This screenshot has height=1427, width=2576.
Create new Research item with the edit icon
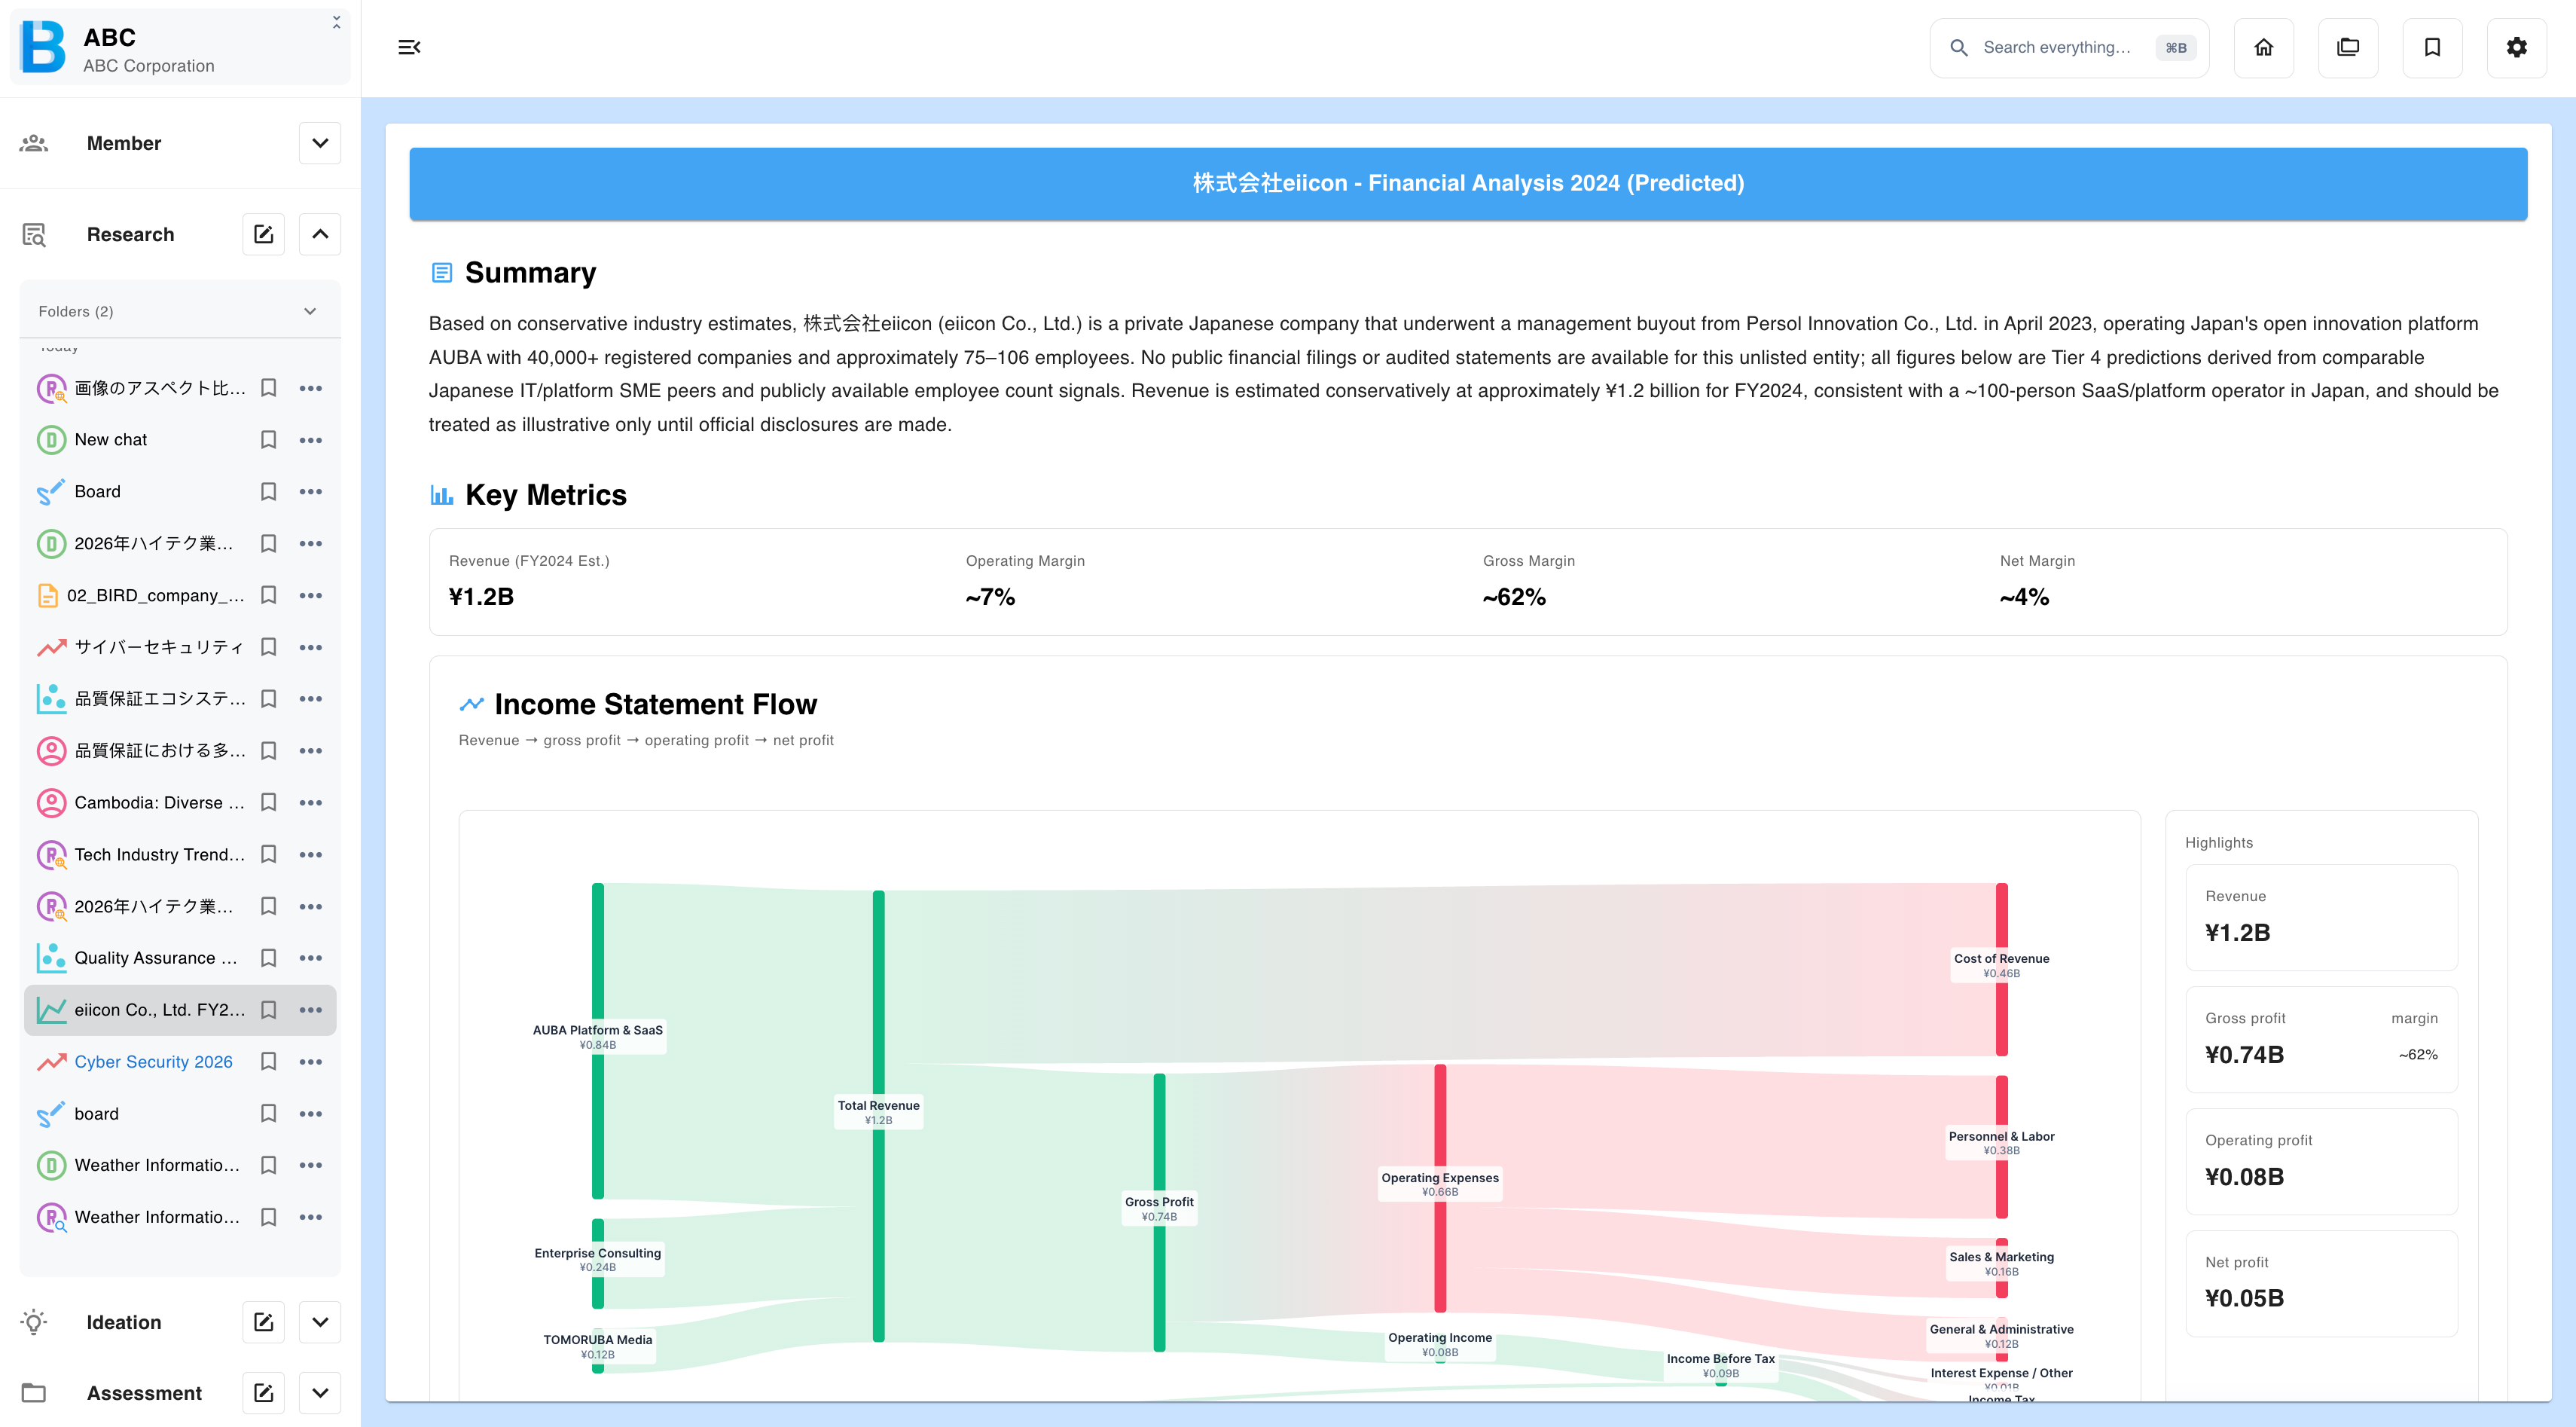click(x=263, y=234)
